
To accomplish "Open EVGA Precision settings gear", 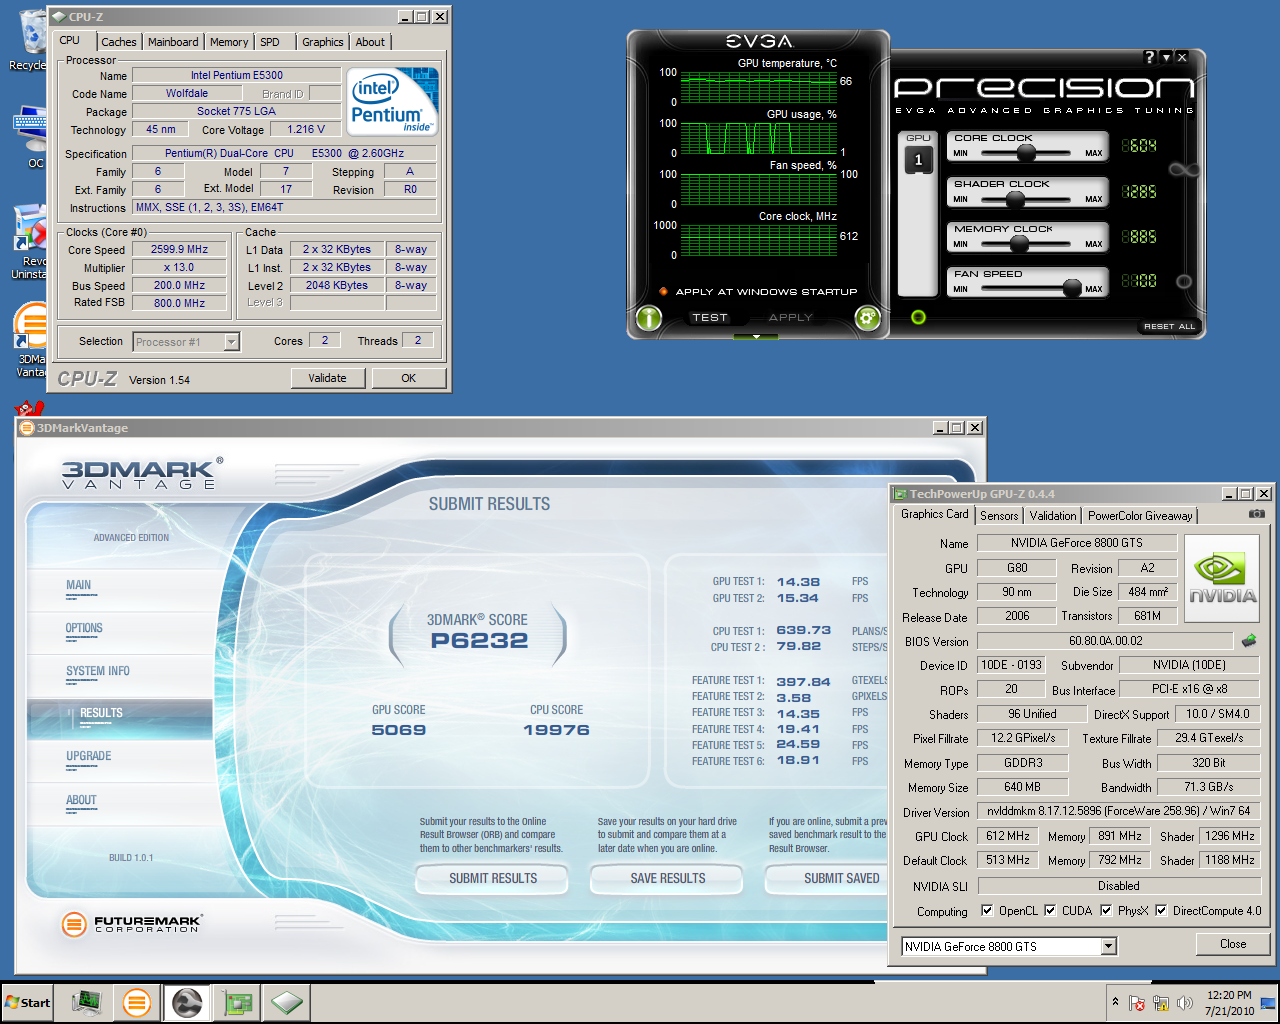I will [867, 318].
